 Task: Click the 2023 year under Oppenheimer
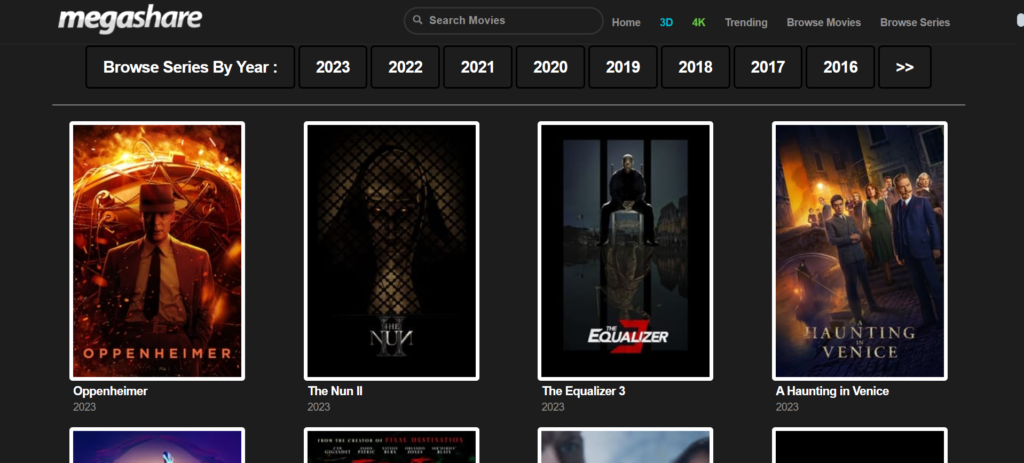(84, 407)
